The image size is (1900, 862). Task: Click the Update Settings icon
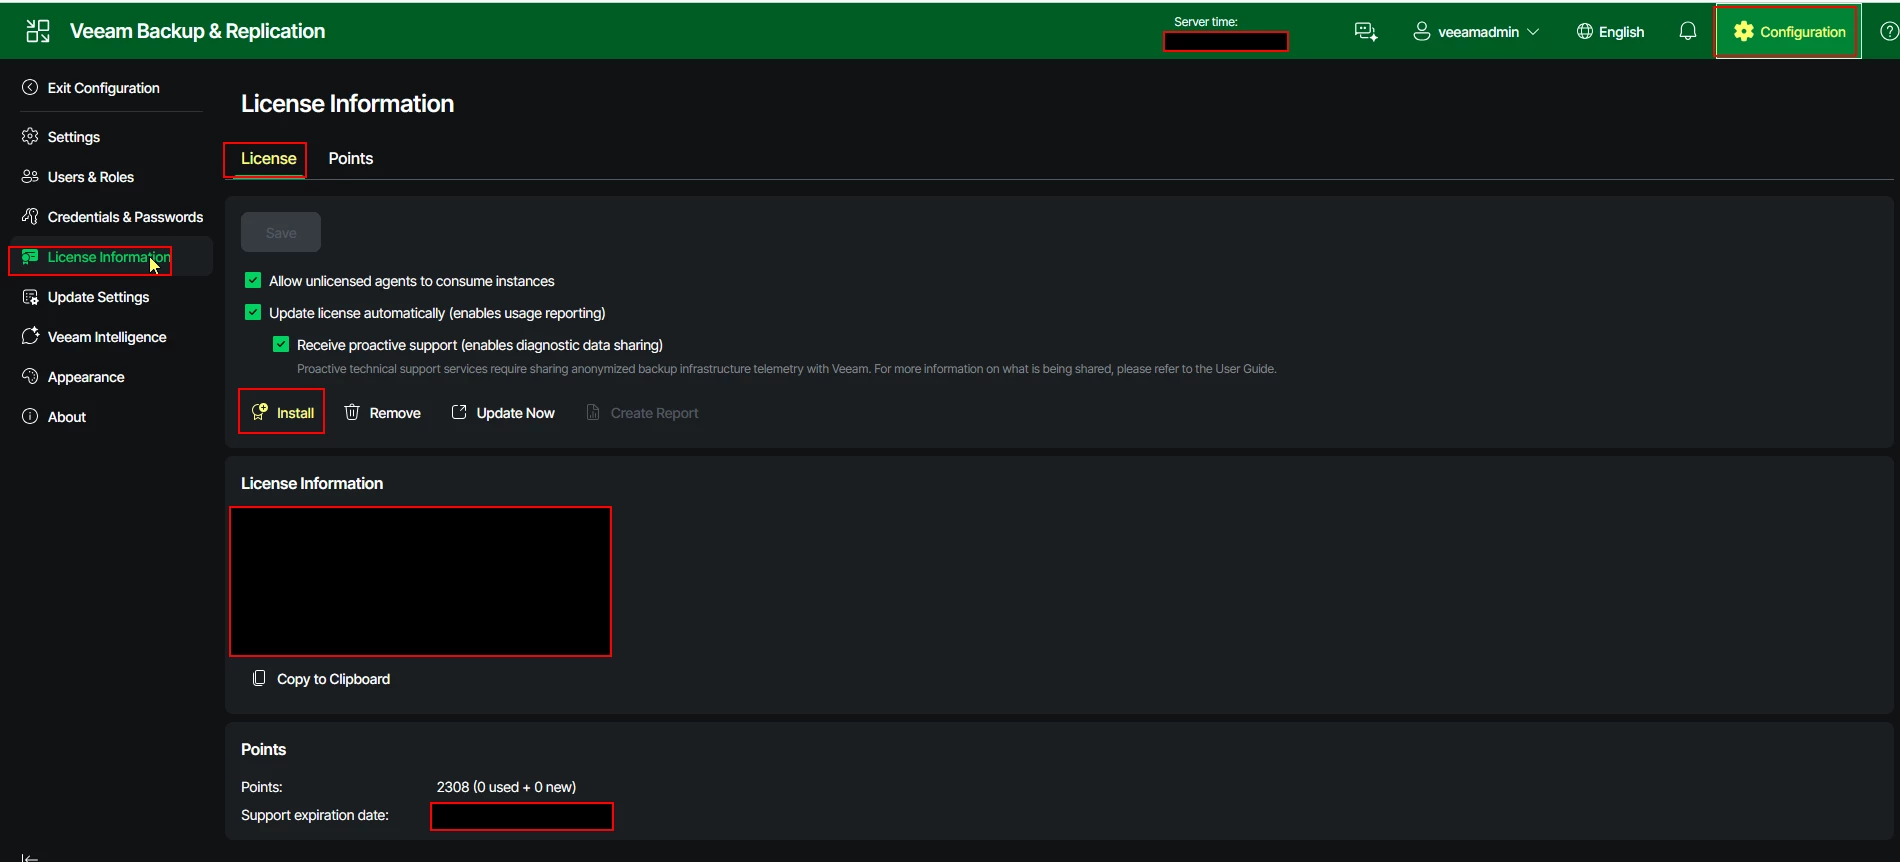tap(30, 297)
